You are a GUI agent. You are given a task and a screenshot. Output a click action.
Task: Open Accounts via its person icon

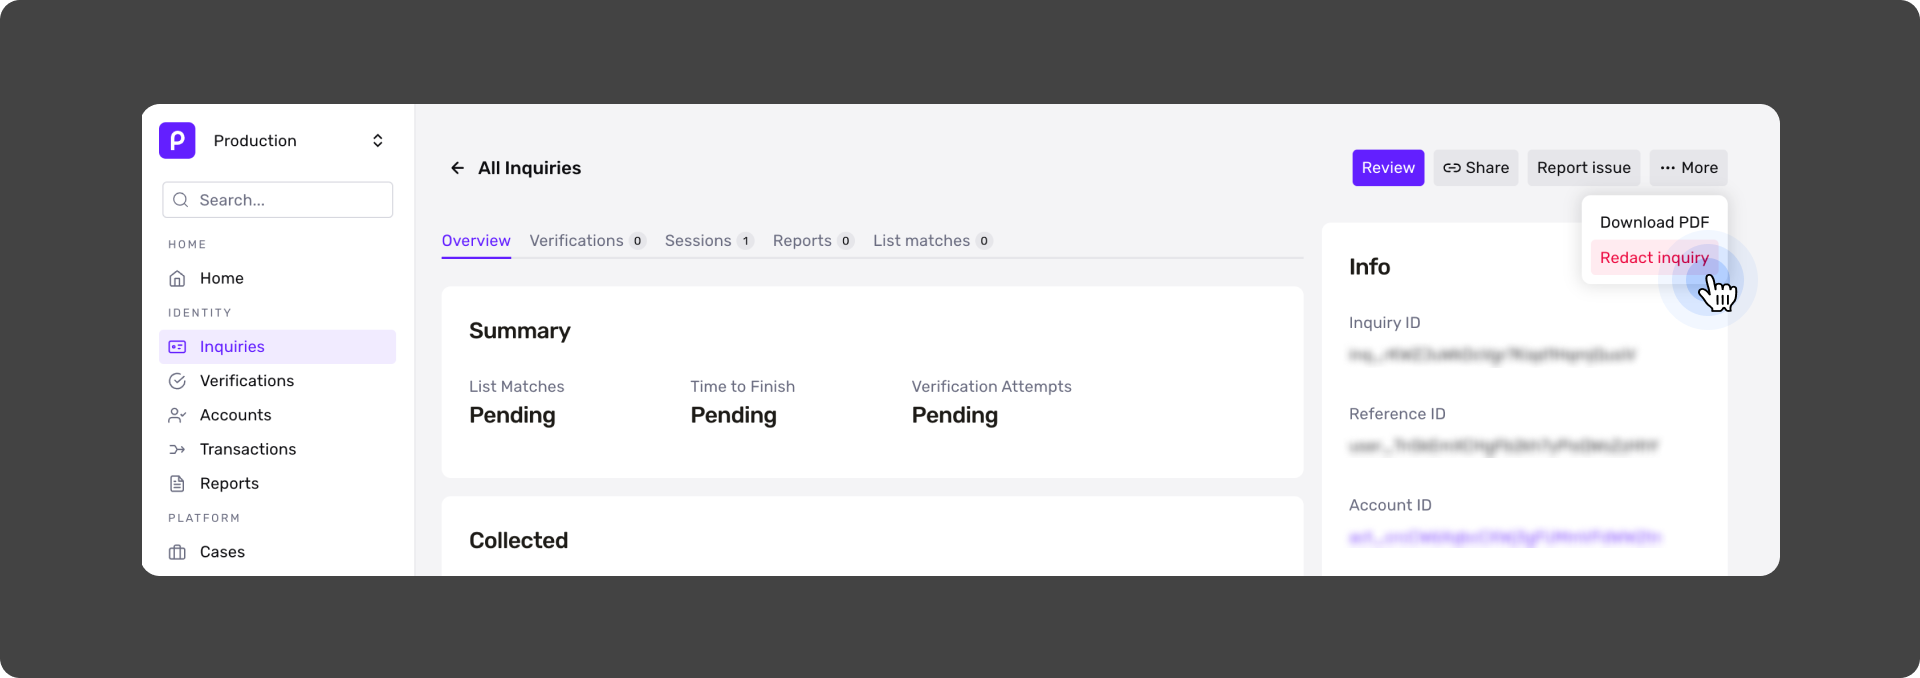(177, 415)
